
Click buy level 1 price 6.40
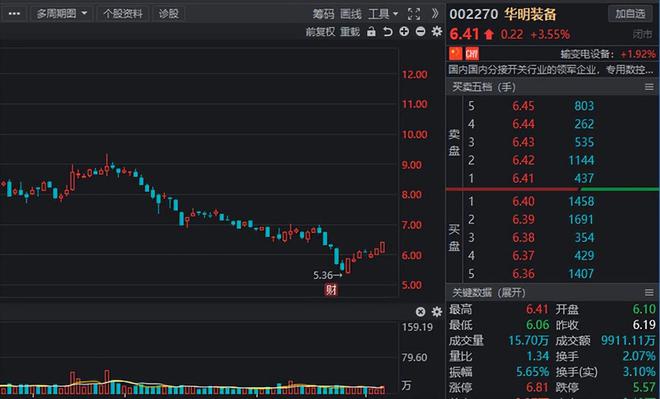click(523, 202)
